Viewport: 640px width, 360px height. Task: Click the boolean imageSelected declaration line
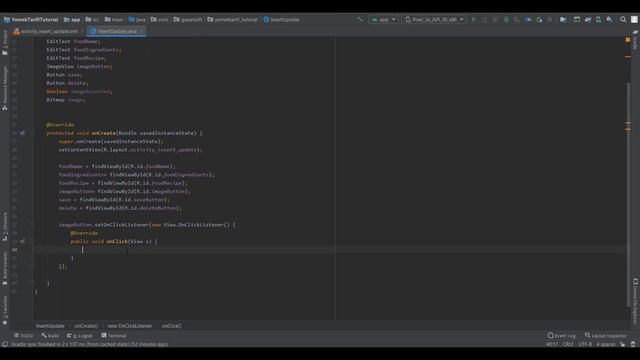point(79,91)
